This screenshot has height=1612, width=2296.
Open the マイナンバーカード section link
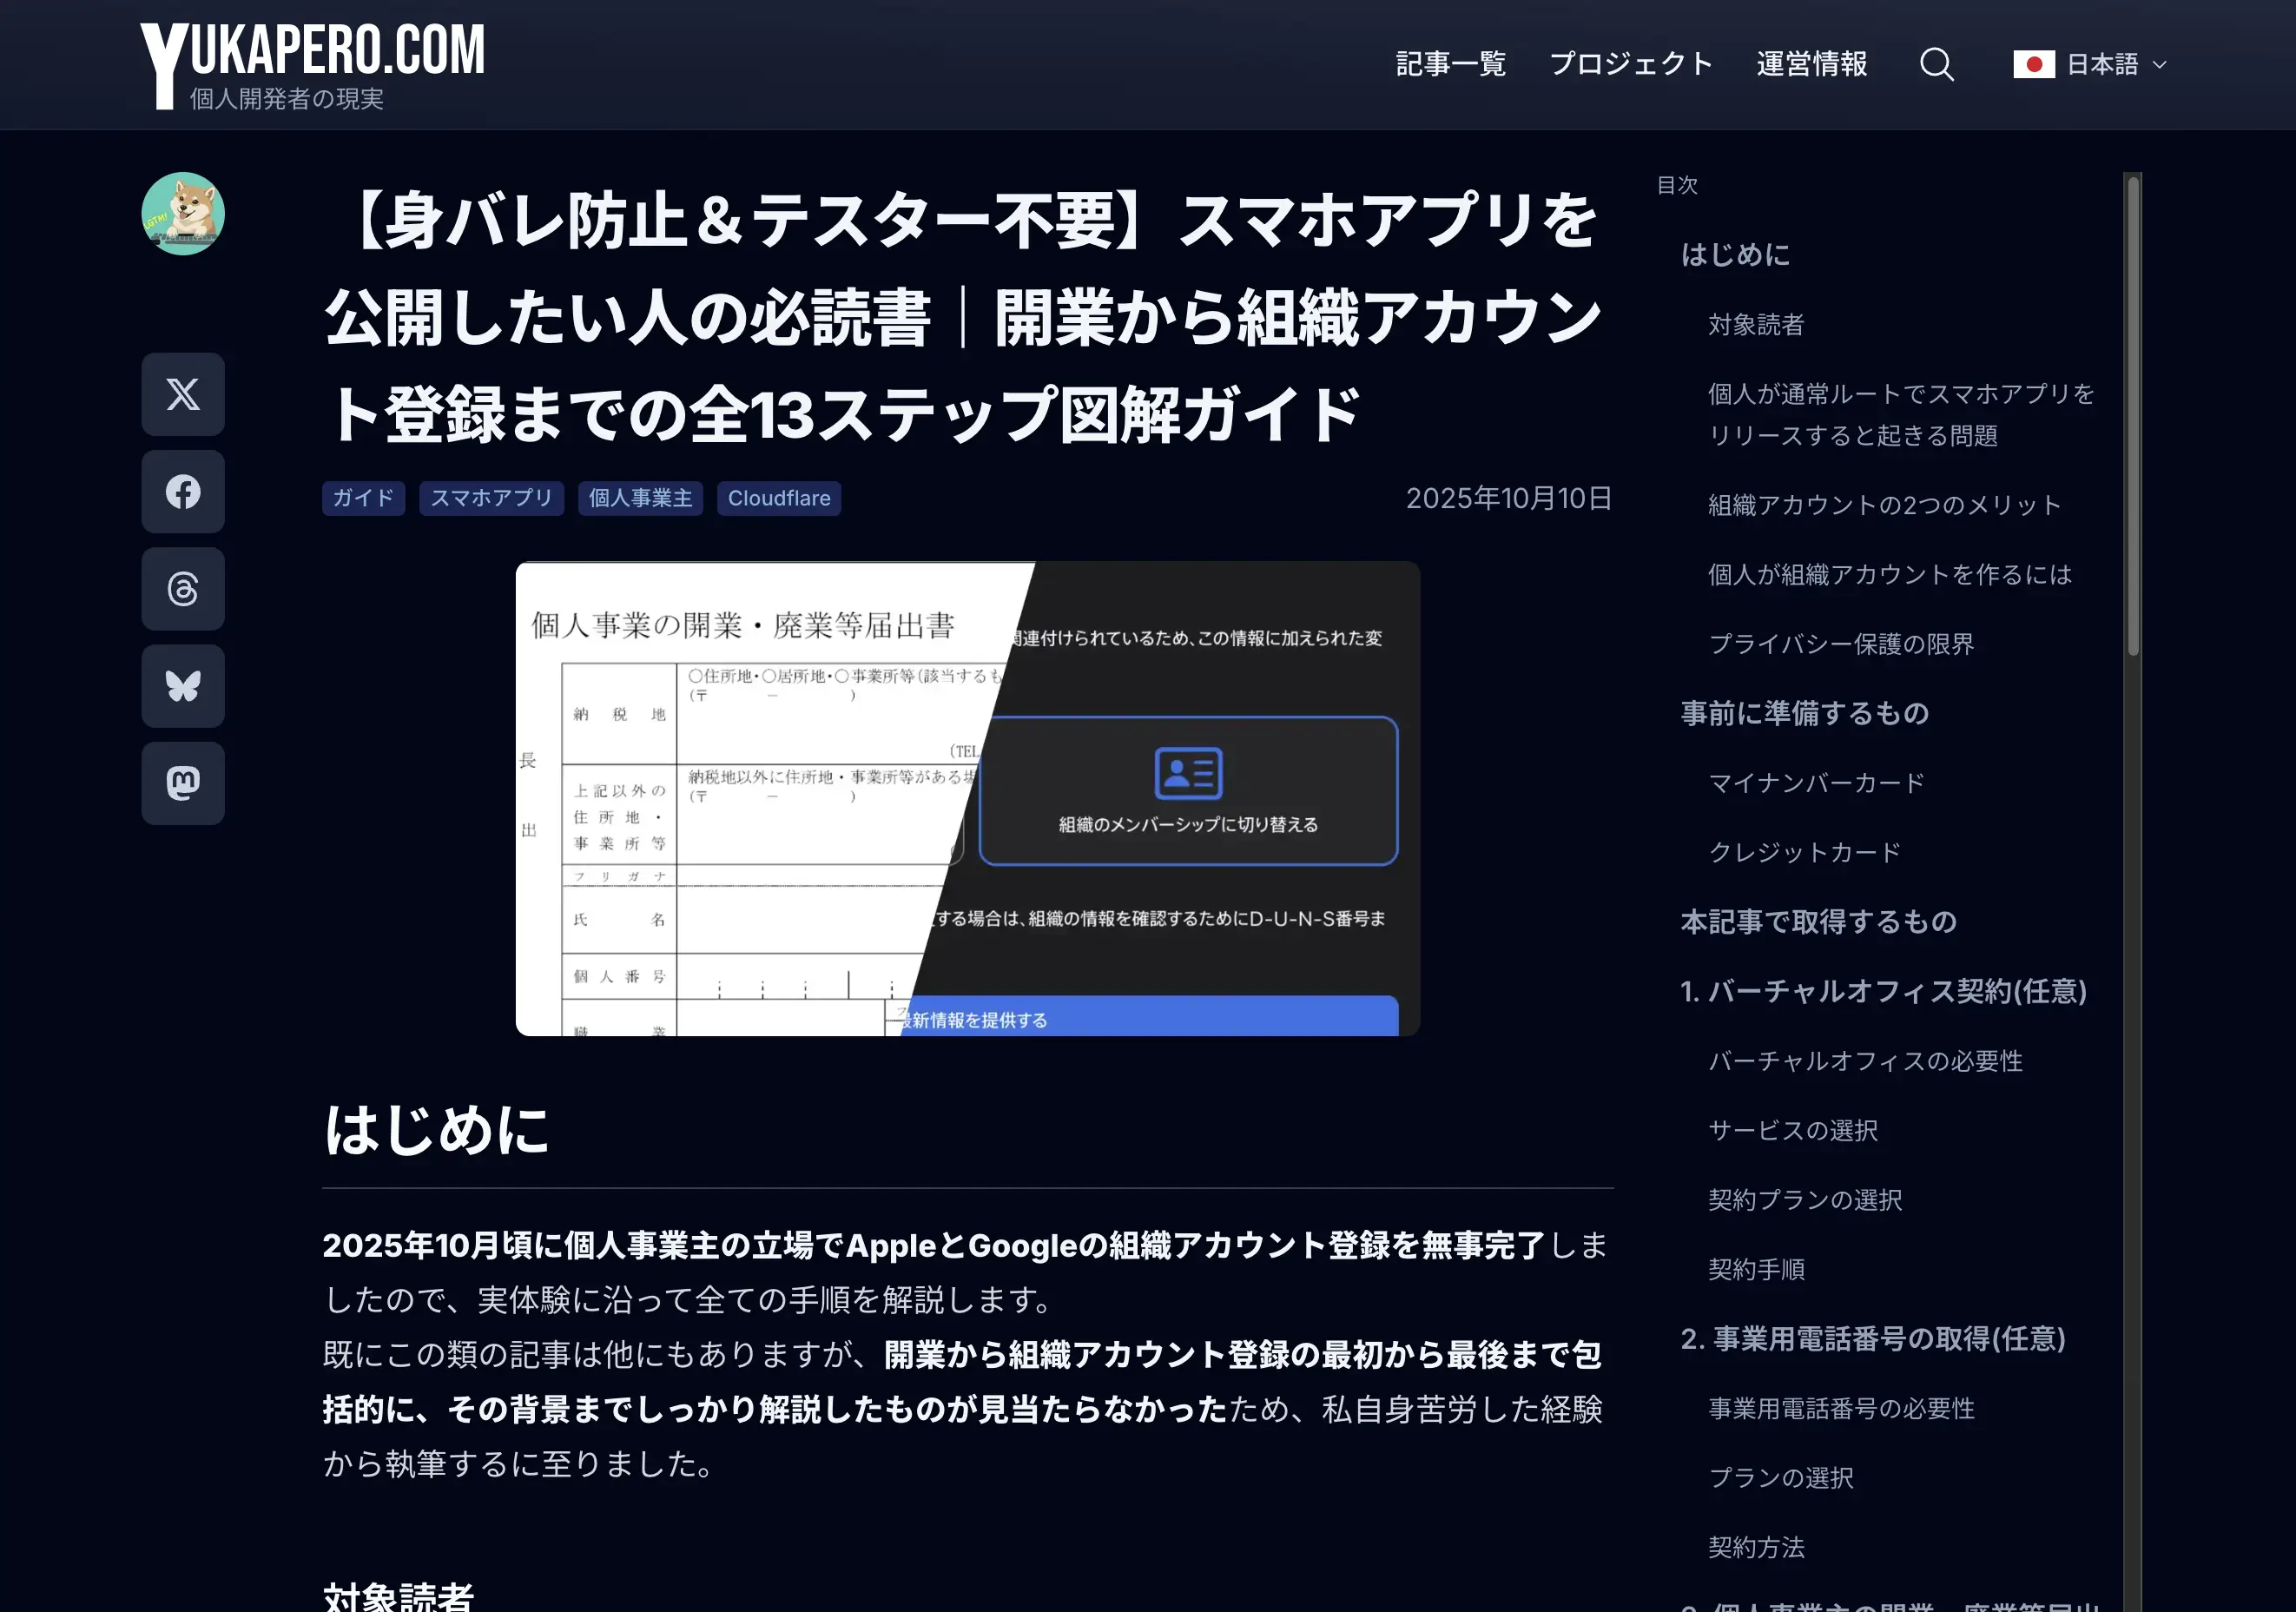pyautogui.click(x=1815, y=783)
